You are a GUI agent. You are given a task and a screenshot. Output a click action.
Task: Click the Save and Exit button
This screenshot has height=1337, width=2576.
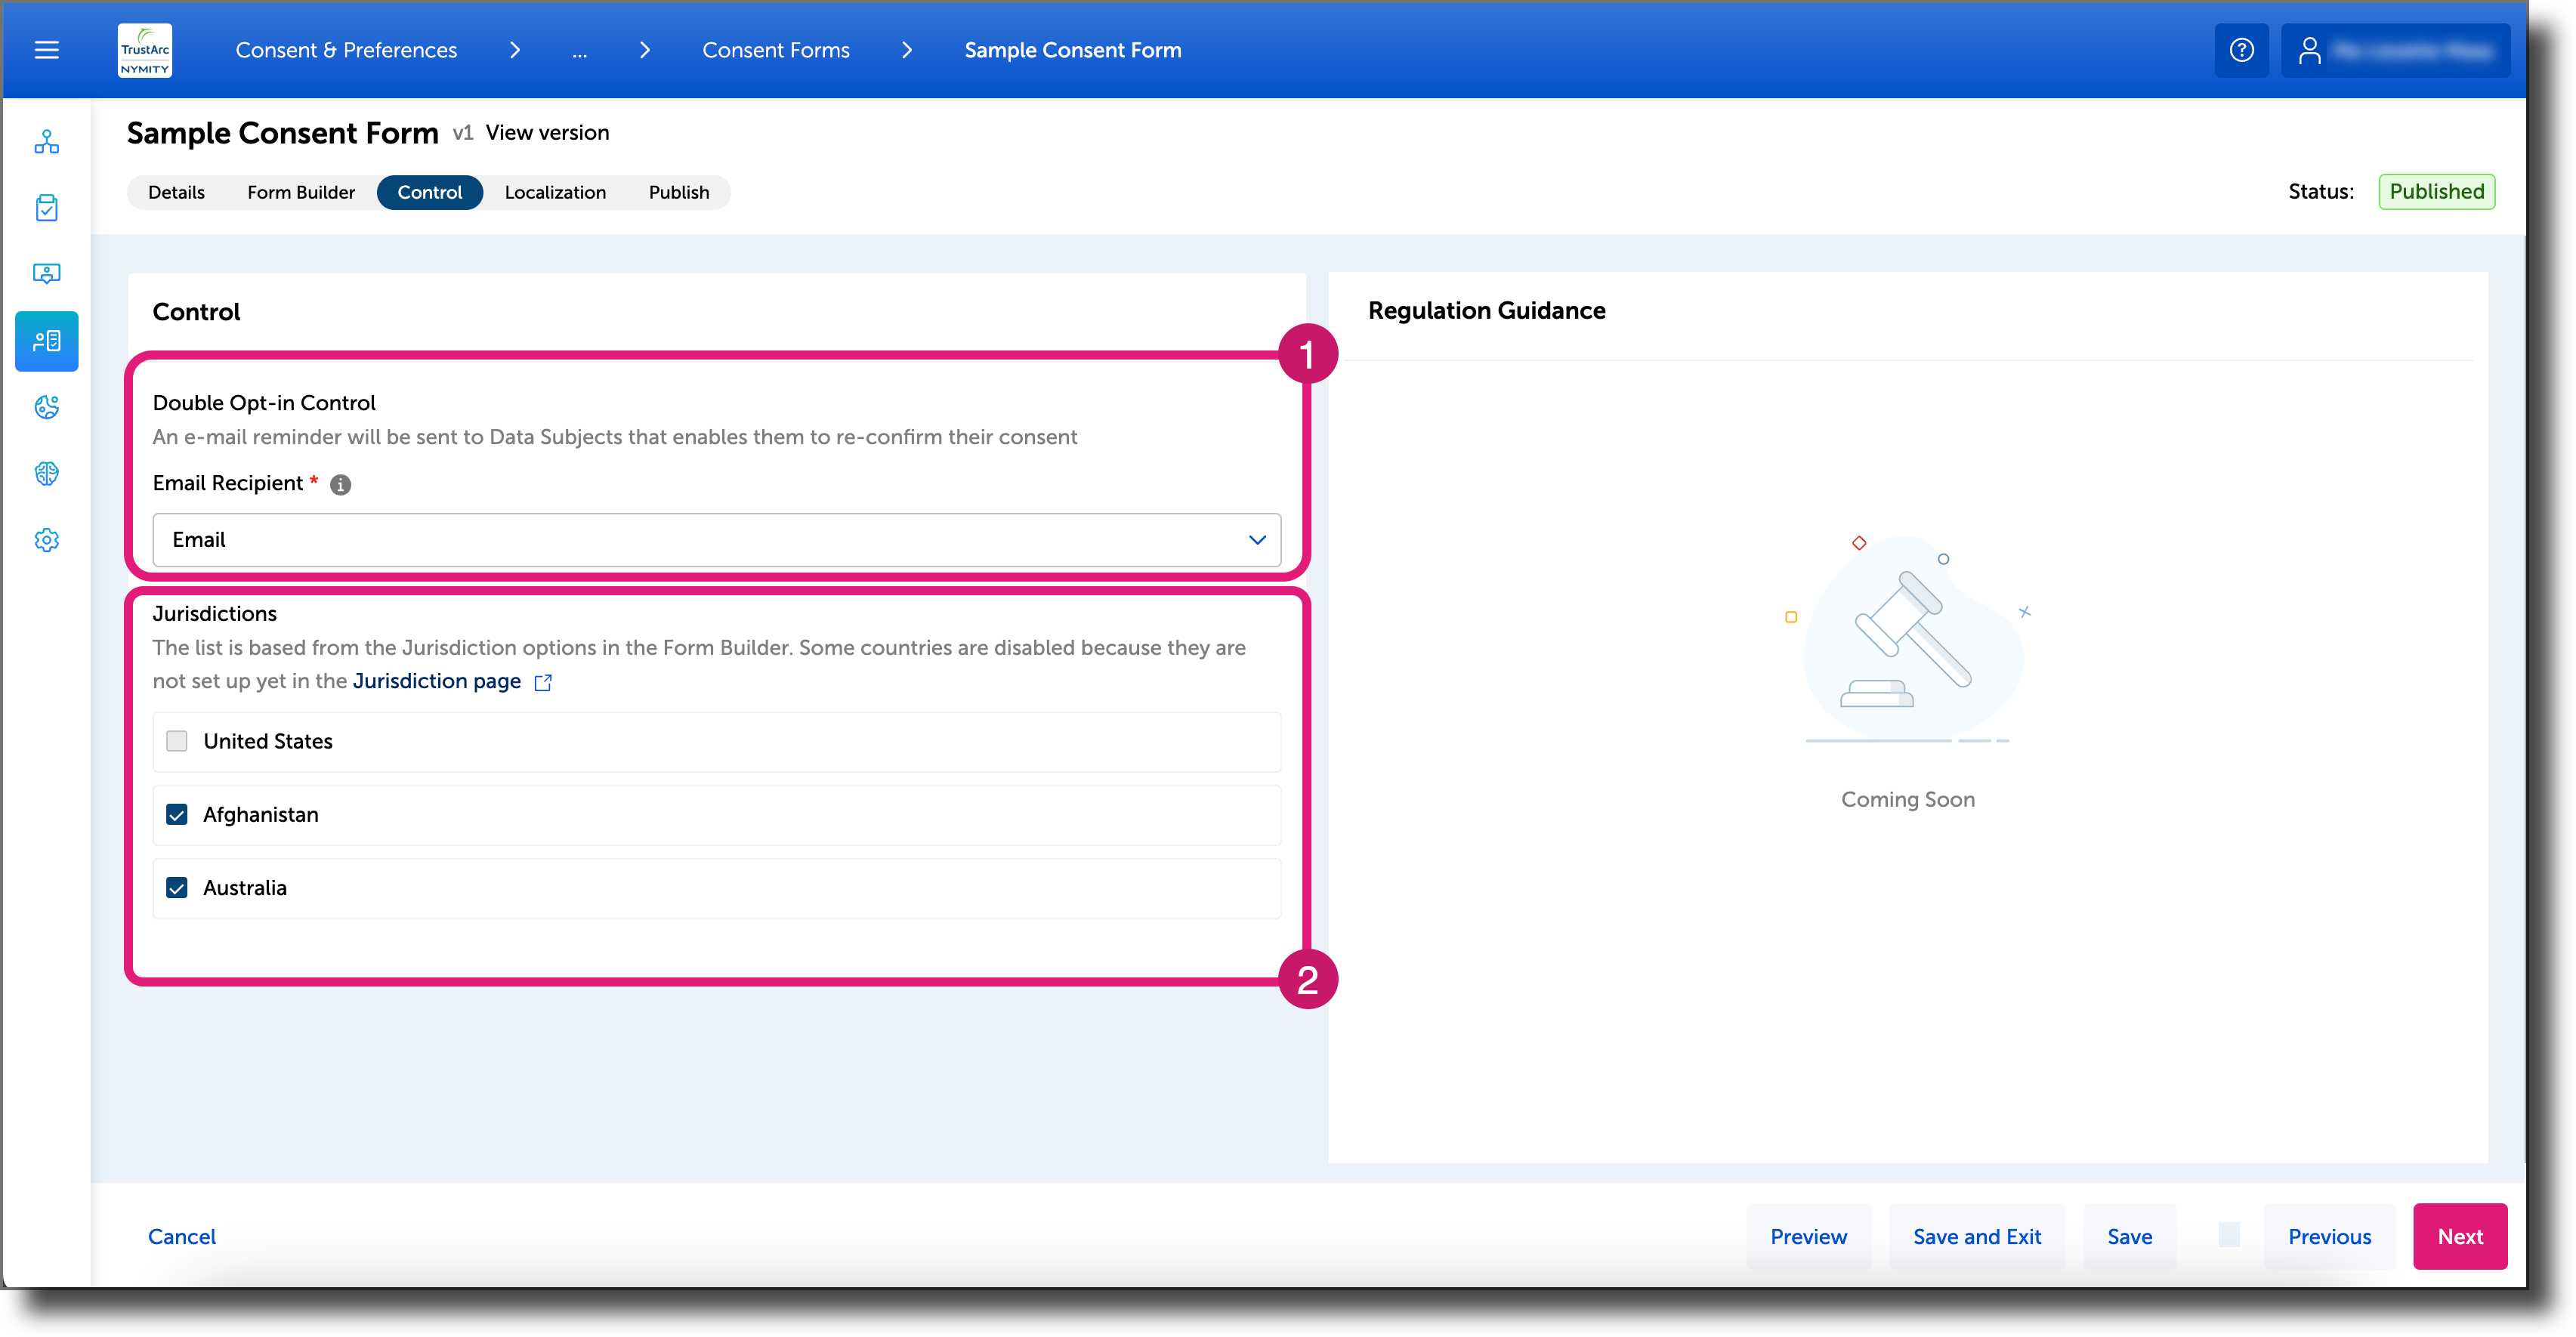pos(1976,1236)
